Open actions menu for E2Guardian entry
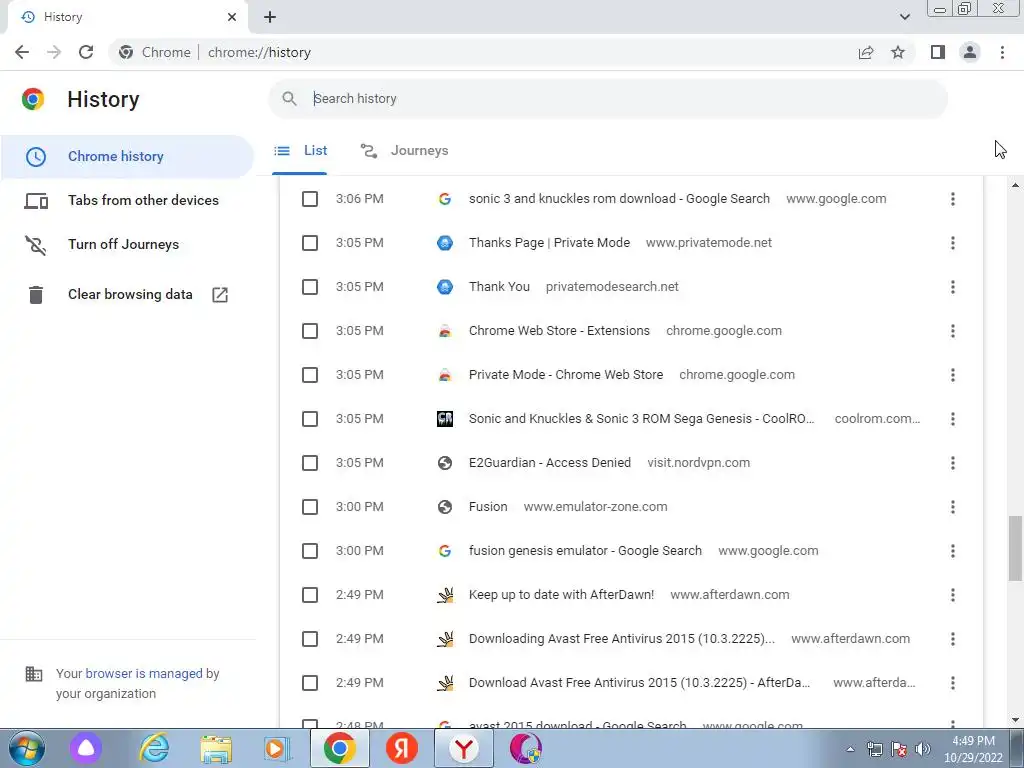Viewport: 1024px width, 768px height. pyautogui.click(x=953, y=463)
